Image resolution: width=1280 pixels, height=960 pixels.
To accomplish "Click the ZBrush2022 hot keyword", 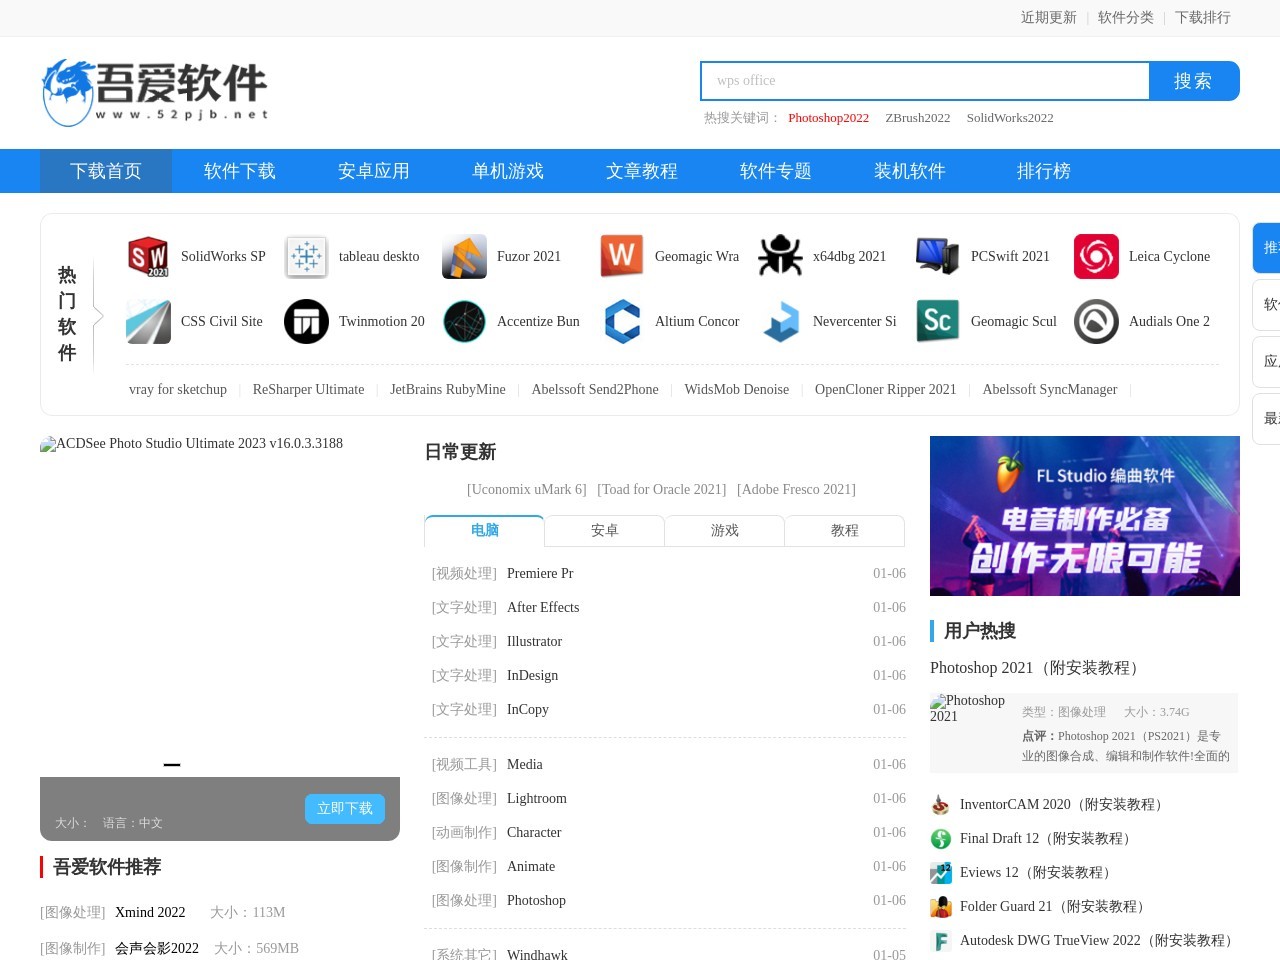I will 917,118.
